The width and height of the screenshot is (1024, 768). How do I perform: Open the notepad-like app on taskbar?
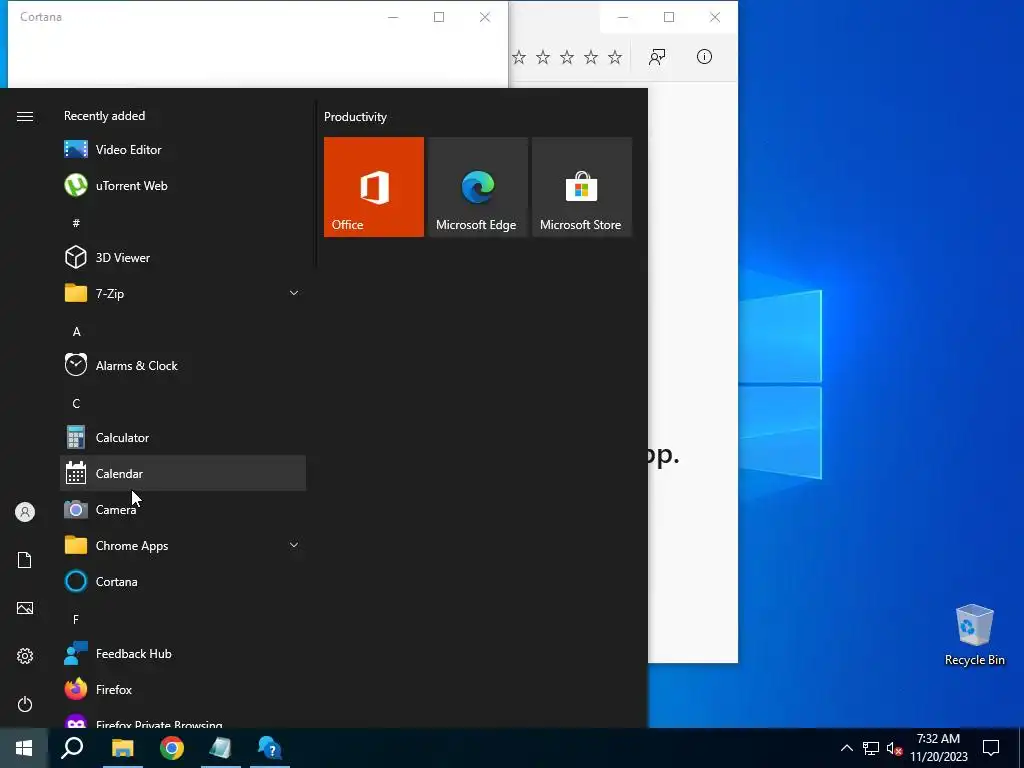(221, 748)
